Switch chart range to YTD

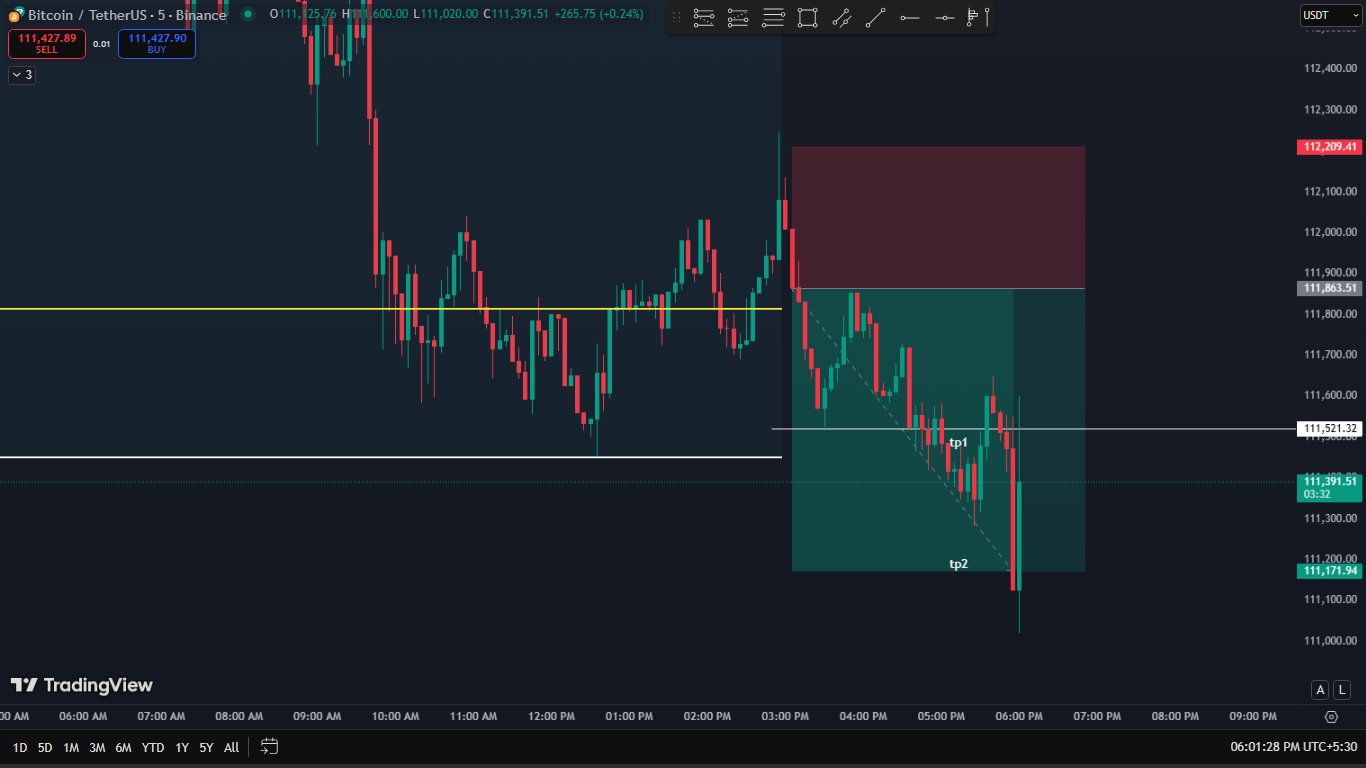coord(152,747)
